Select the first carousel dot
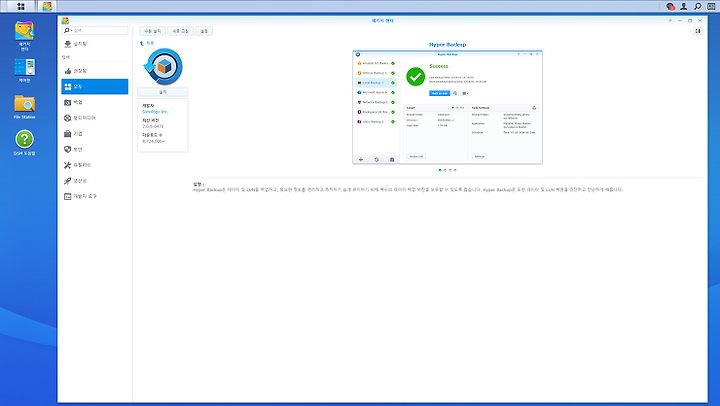This screenshot has width=720, height=406. pyautogui.click(x=440, y=170)
